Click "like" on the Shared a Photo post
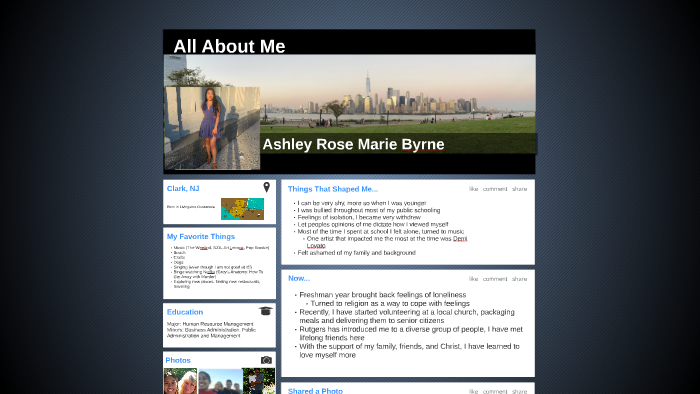The width and height of the screenshot is (700, 394). [474, 391]
